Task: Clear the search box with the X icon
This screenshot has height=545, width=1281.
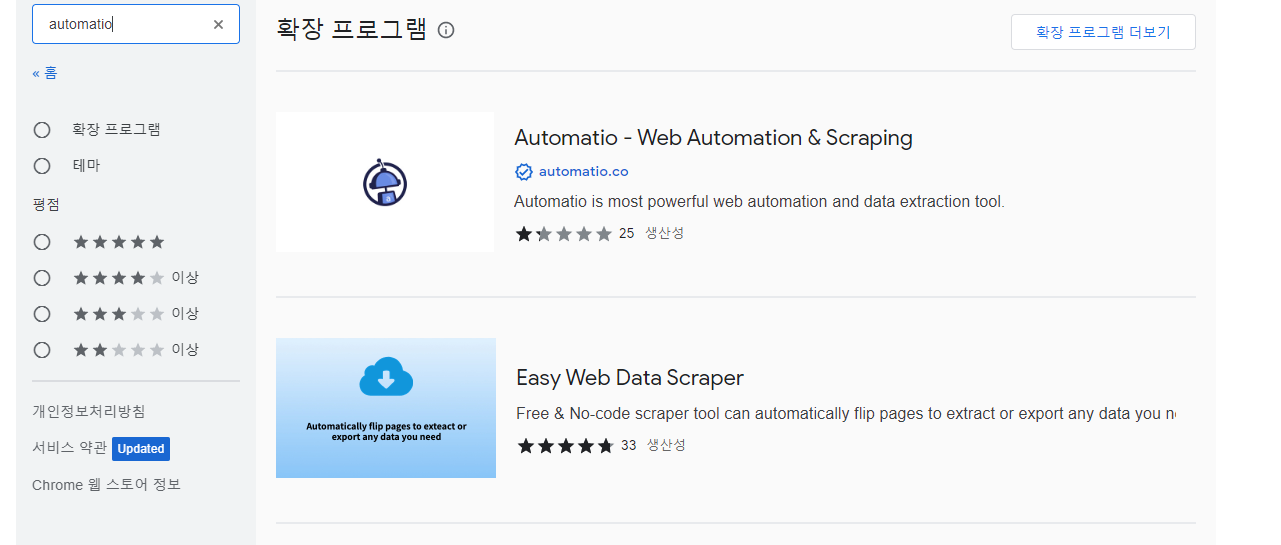Action: [x=218, y=24]
